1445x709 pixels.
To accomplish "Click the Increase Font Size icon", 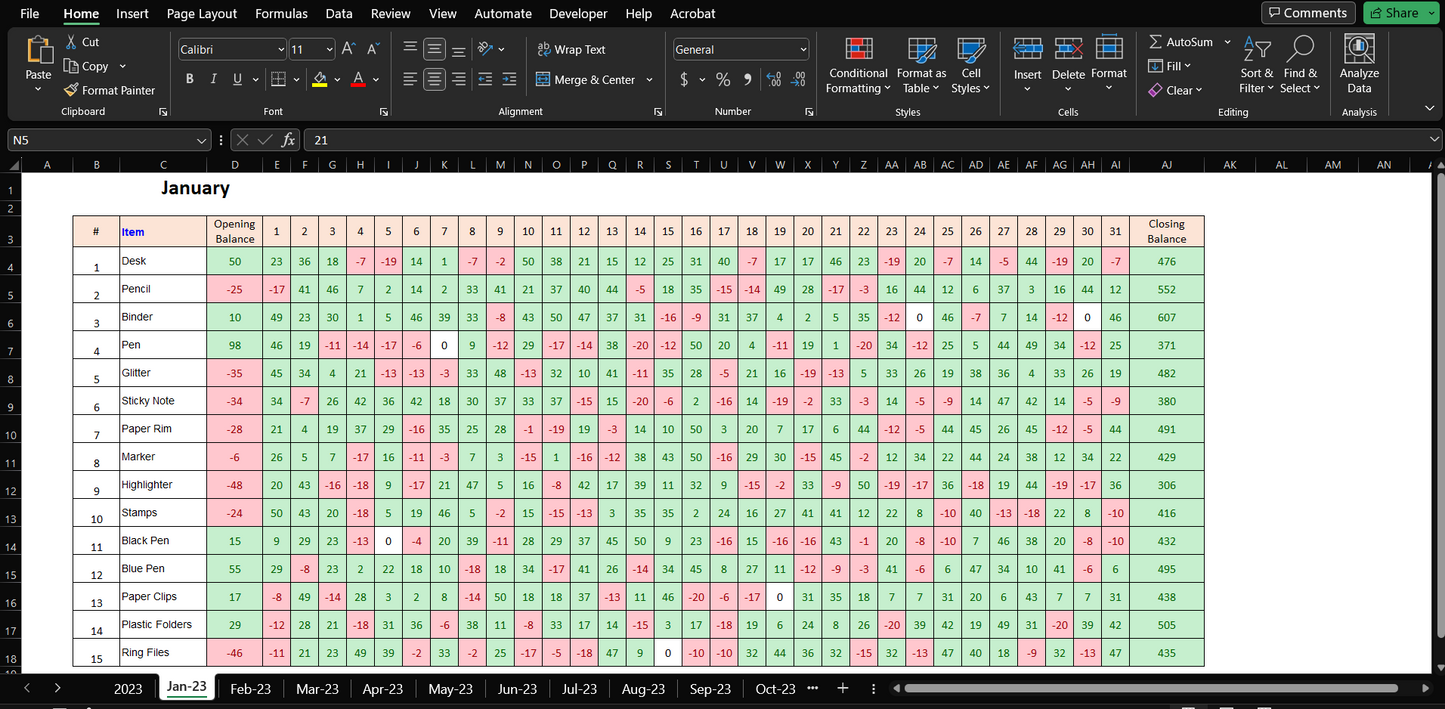I will click(348, 49).
